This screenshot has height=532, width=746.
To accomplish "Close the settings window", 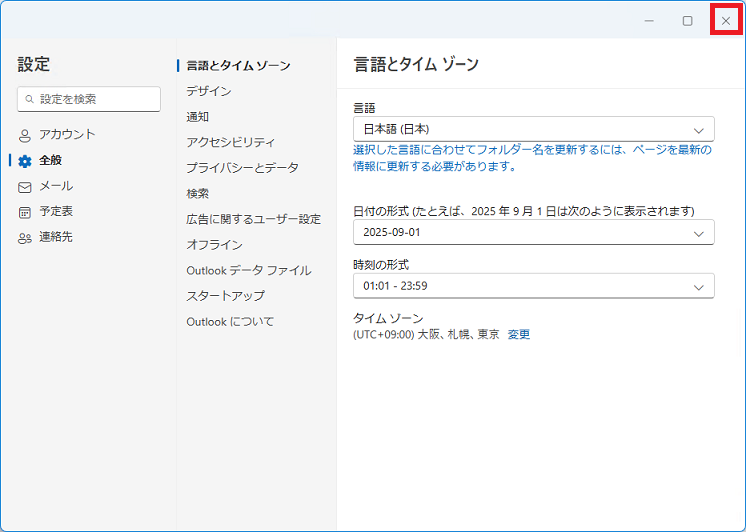I will [726, 20].
